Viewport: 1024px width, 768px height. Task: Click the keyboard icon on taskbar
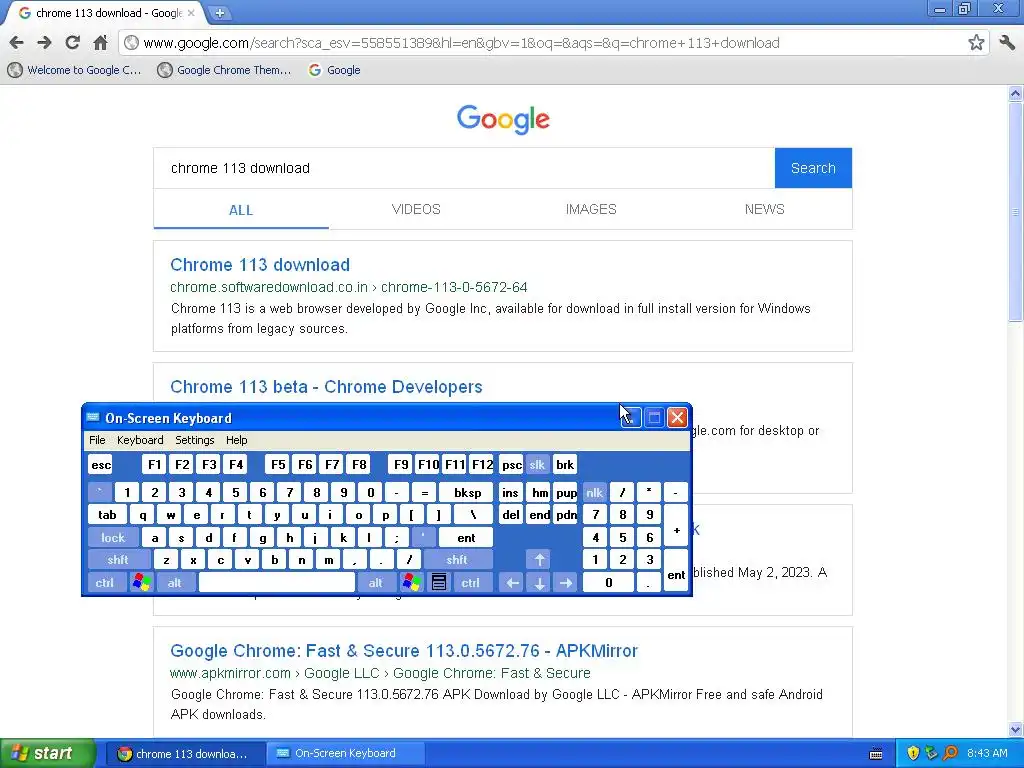click(x=876, y=754)
